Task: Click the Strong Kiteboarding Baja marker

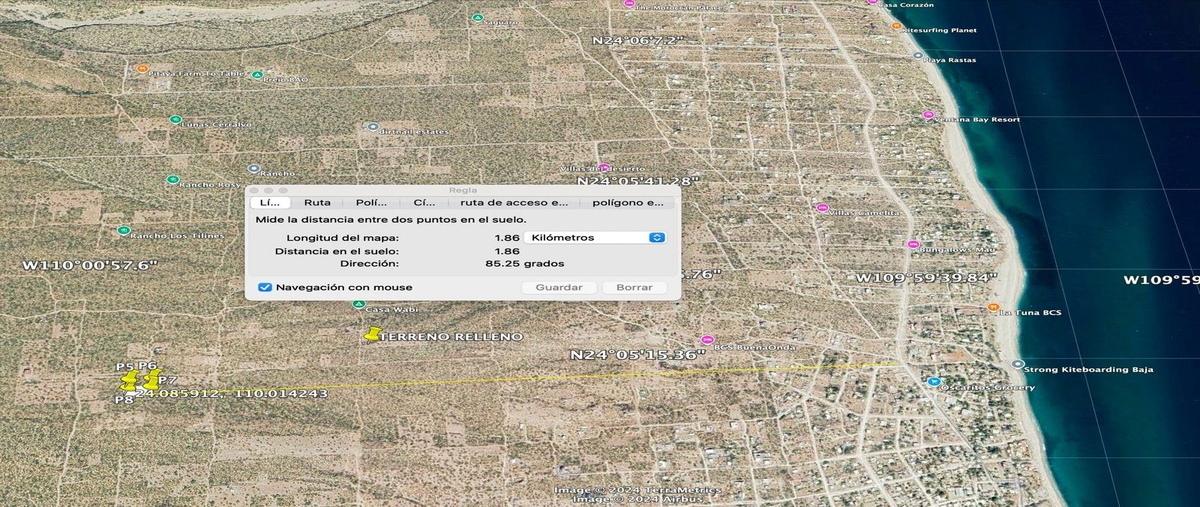Action: point(1018,365)
